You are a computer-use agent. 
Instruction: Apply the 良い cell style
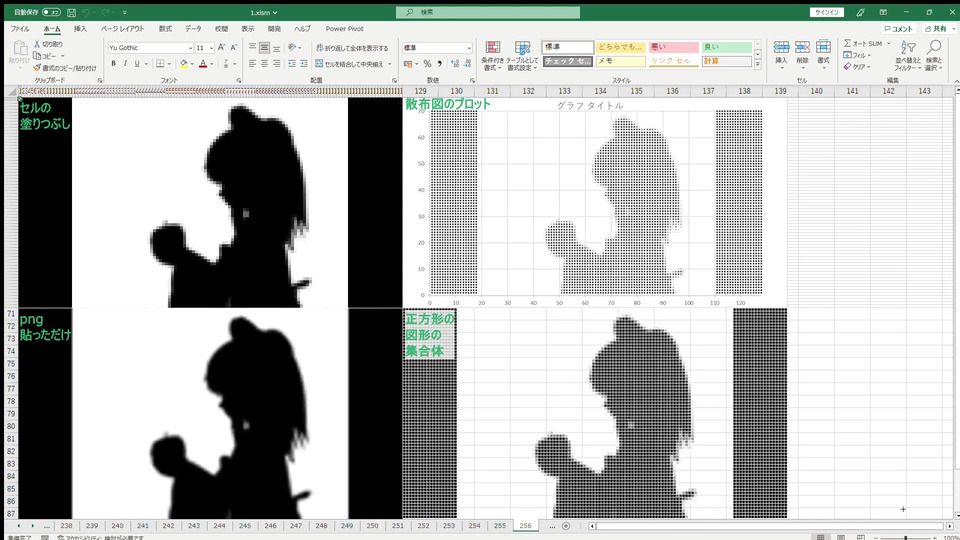[x=727, y=47]
